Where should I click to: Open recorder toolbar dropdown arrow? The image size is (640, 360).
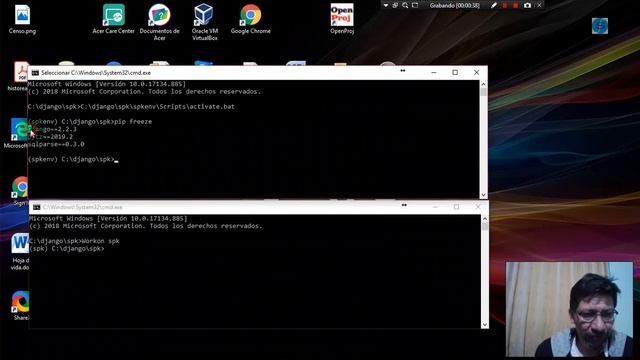point(386,5)
